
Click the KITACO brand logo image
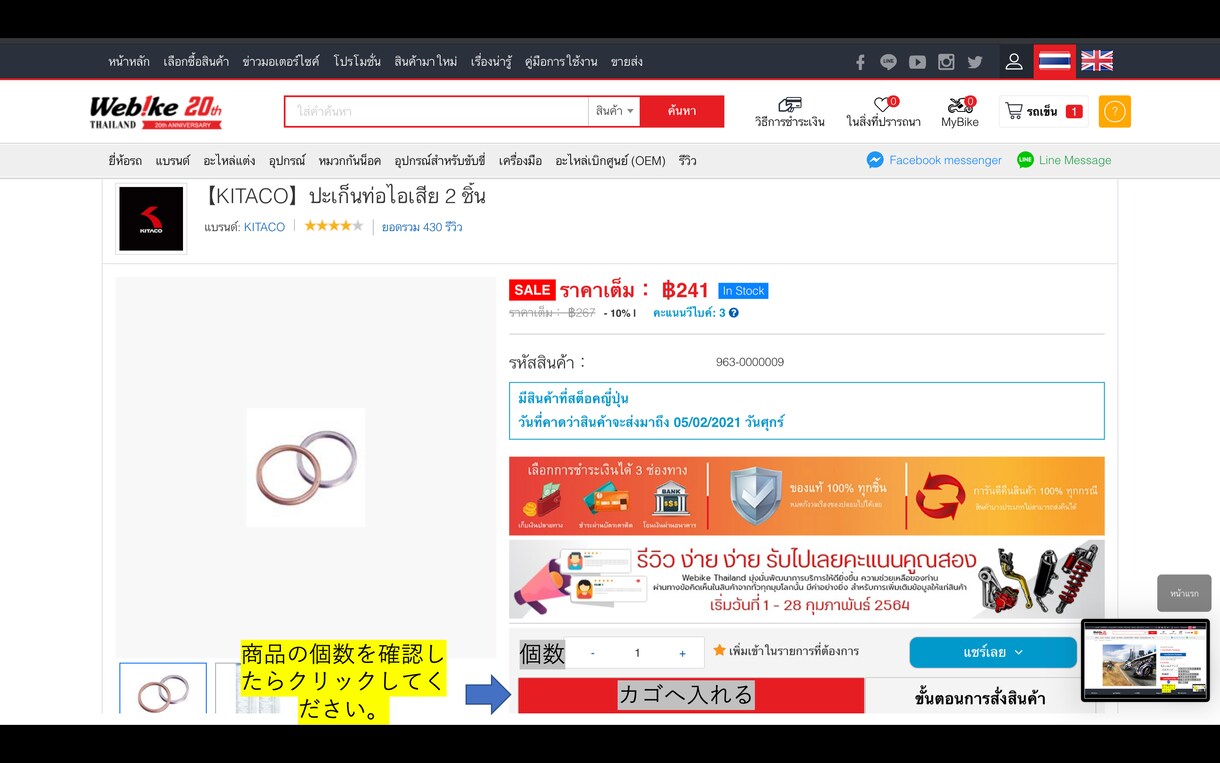(x=151, y=219)
